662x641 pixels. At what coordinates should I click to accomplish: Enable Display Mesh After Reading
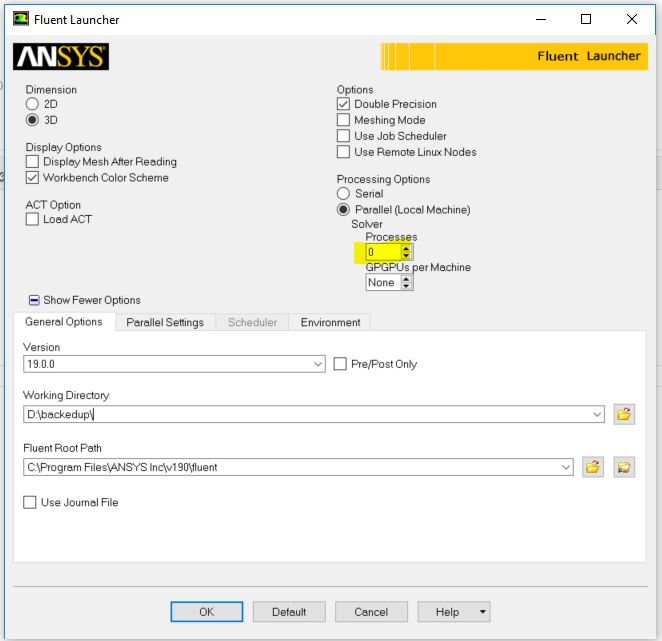pyautogui.click(x=32, y=161)
